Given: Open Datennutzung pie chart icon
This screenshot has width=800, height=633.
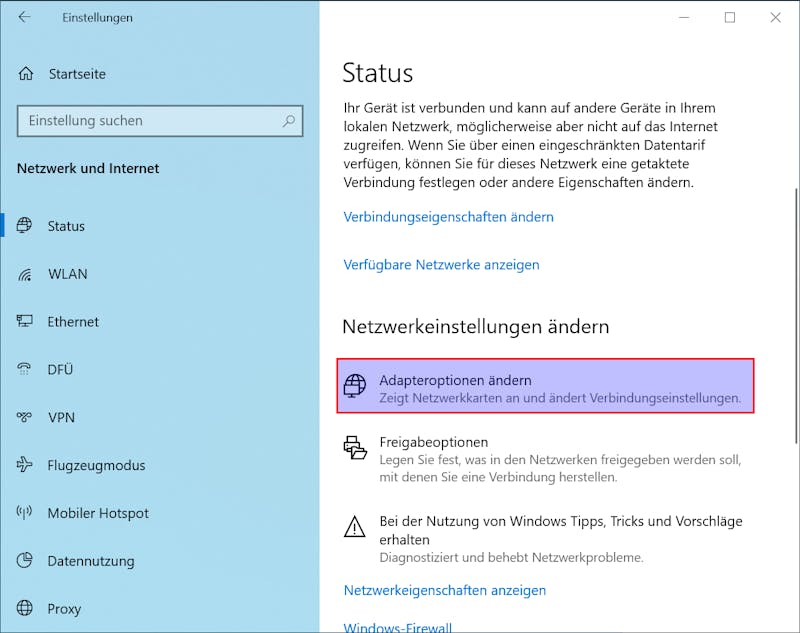Looking at the screenshot, I should (x=24, y=561).
